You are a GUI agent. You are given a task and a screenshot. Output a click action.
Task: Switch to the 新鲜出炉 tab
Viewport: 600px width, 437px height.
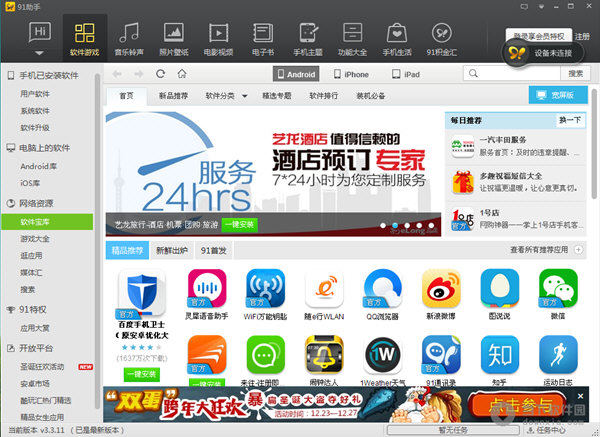(172, 251)
